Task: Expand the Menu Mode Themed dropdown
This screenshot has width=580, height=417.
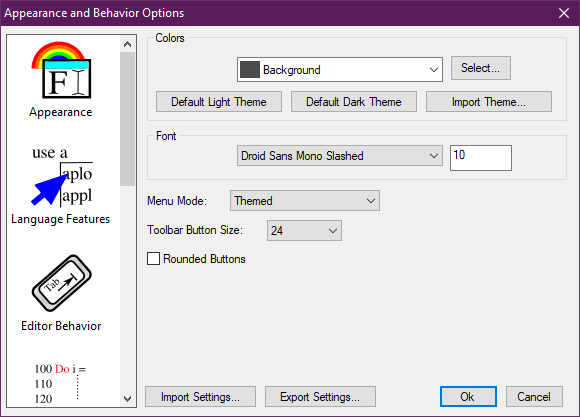Action: [x=305, y=201]
